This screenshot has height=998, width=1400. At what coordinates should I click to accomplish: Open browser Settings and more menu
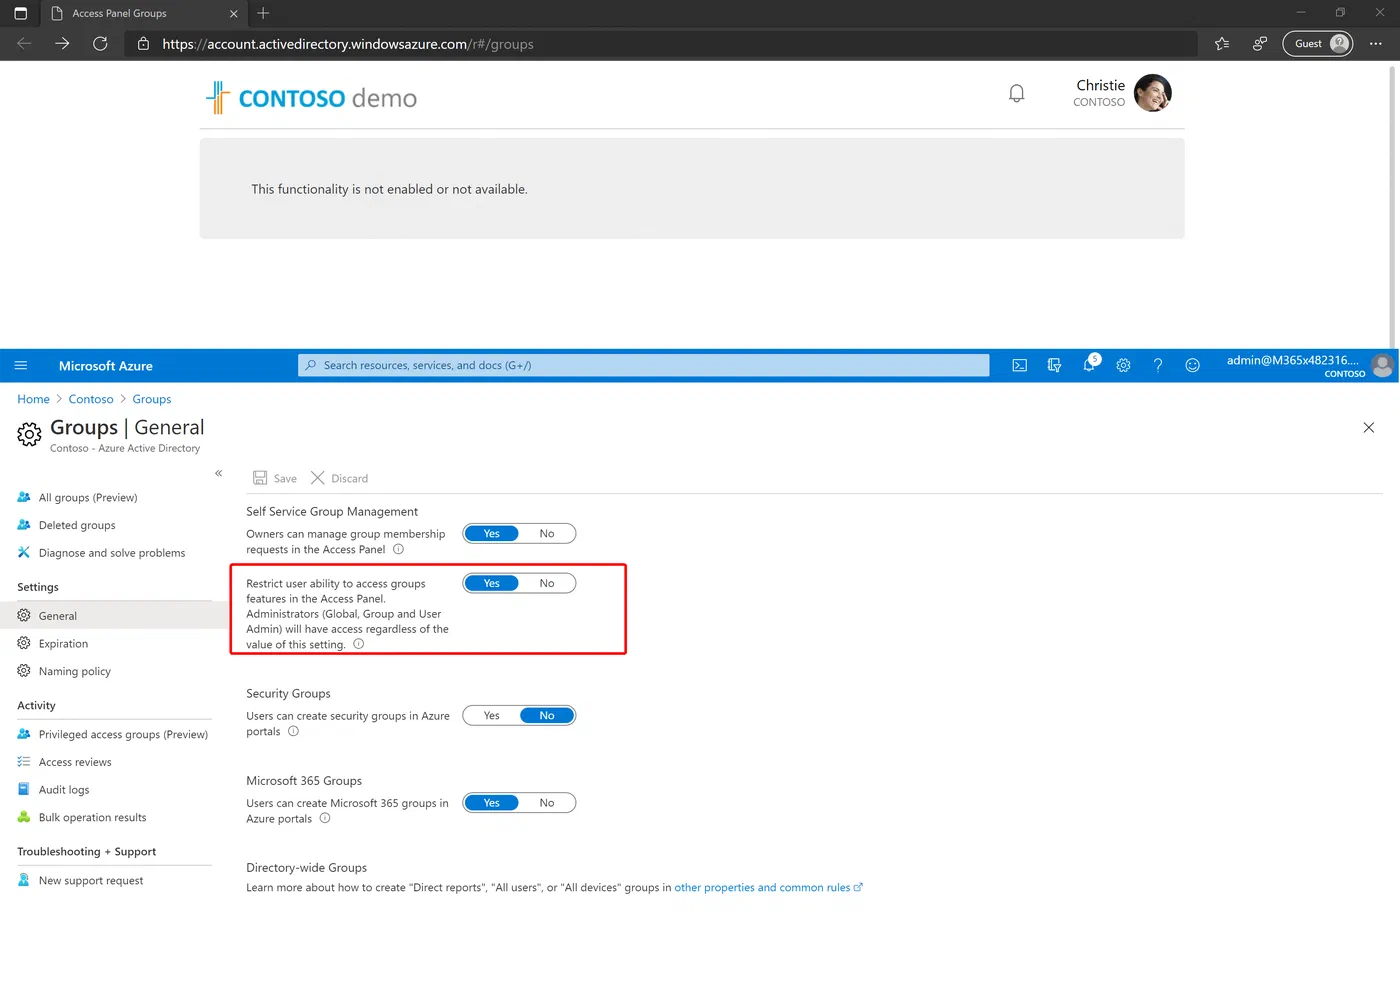[1376, 44]
